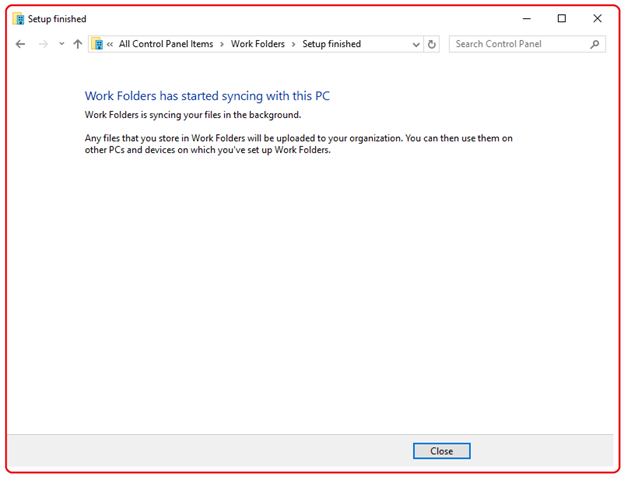Viewport: 624px width, 477px height.
Task: Go up one level with Up arrow
Action: [78, 44]
